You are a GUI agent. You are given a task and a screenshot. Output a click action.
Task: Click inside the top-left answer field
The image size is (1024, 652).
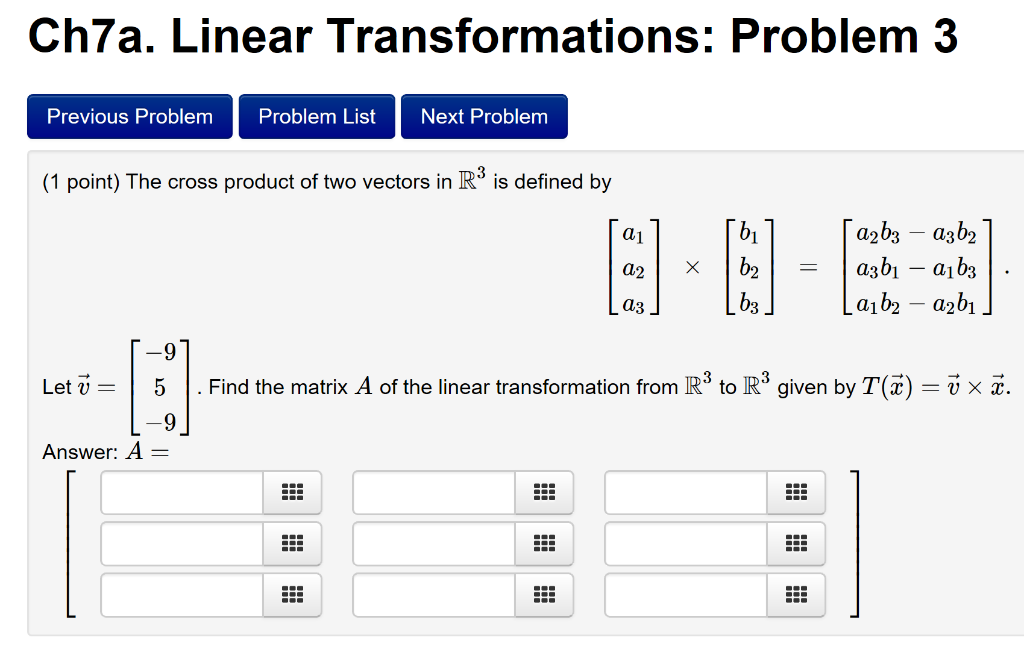coord(180,492)
